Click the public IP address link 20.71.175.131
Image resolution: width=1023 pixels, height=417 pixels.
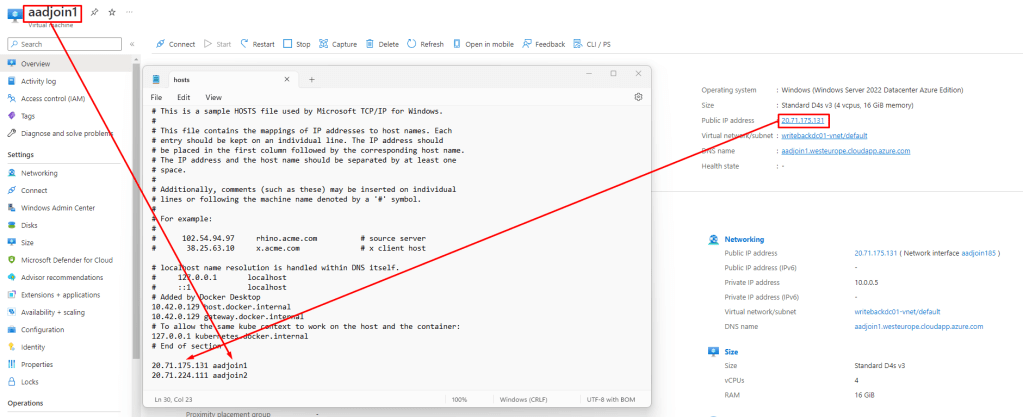click(x=809, y=120)
